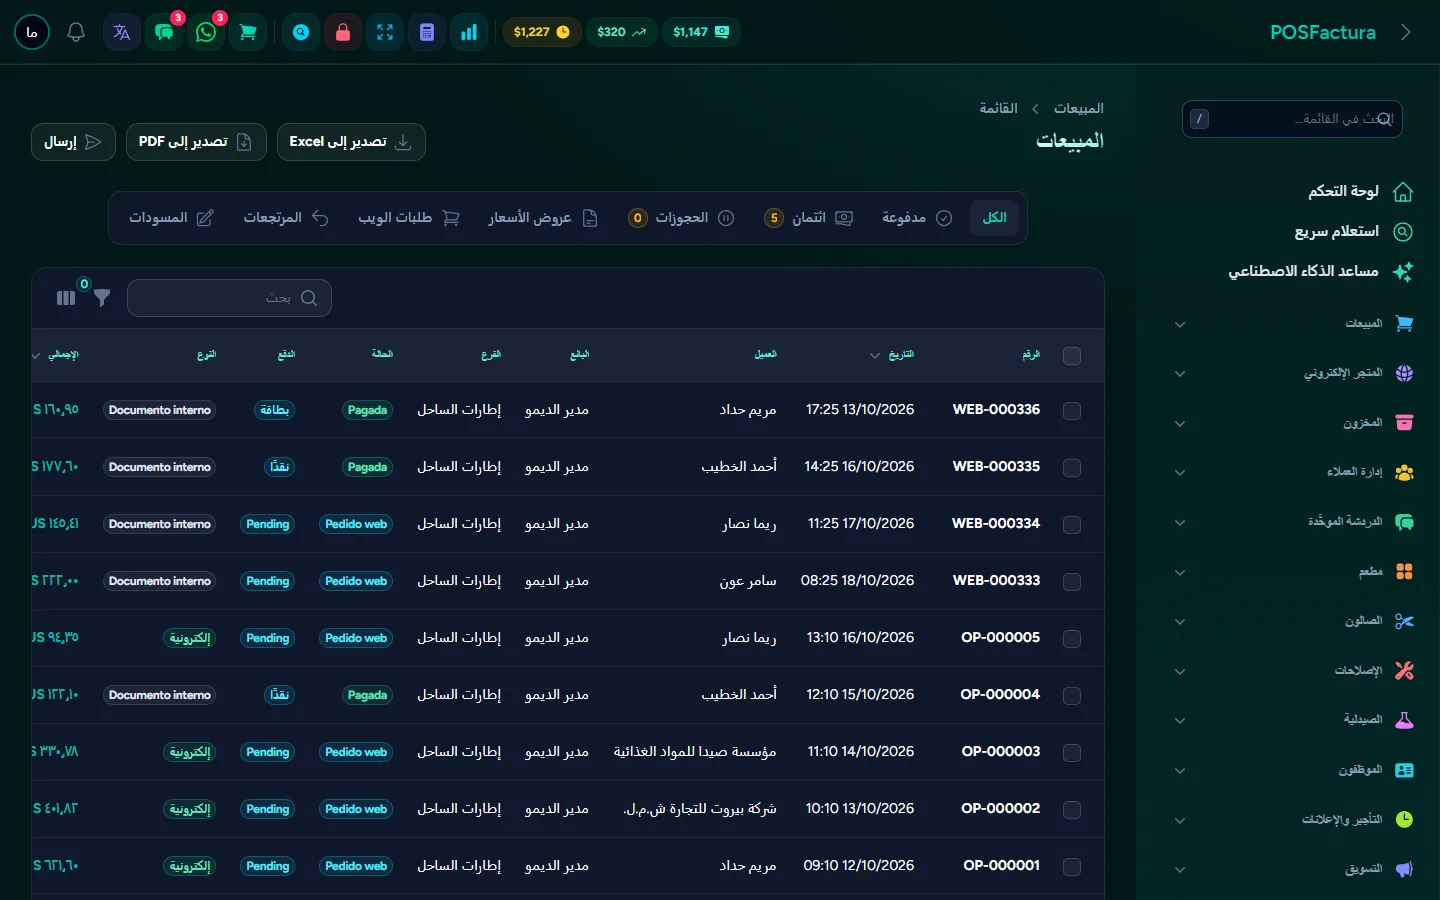Tick the select-all checkbox in table header
The height and width of the screenshot is (900, 1440).
click(1072, 356)
